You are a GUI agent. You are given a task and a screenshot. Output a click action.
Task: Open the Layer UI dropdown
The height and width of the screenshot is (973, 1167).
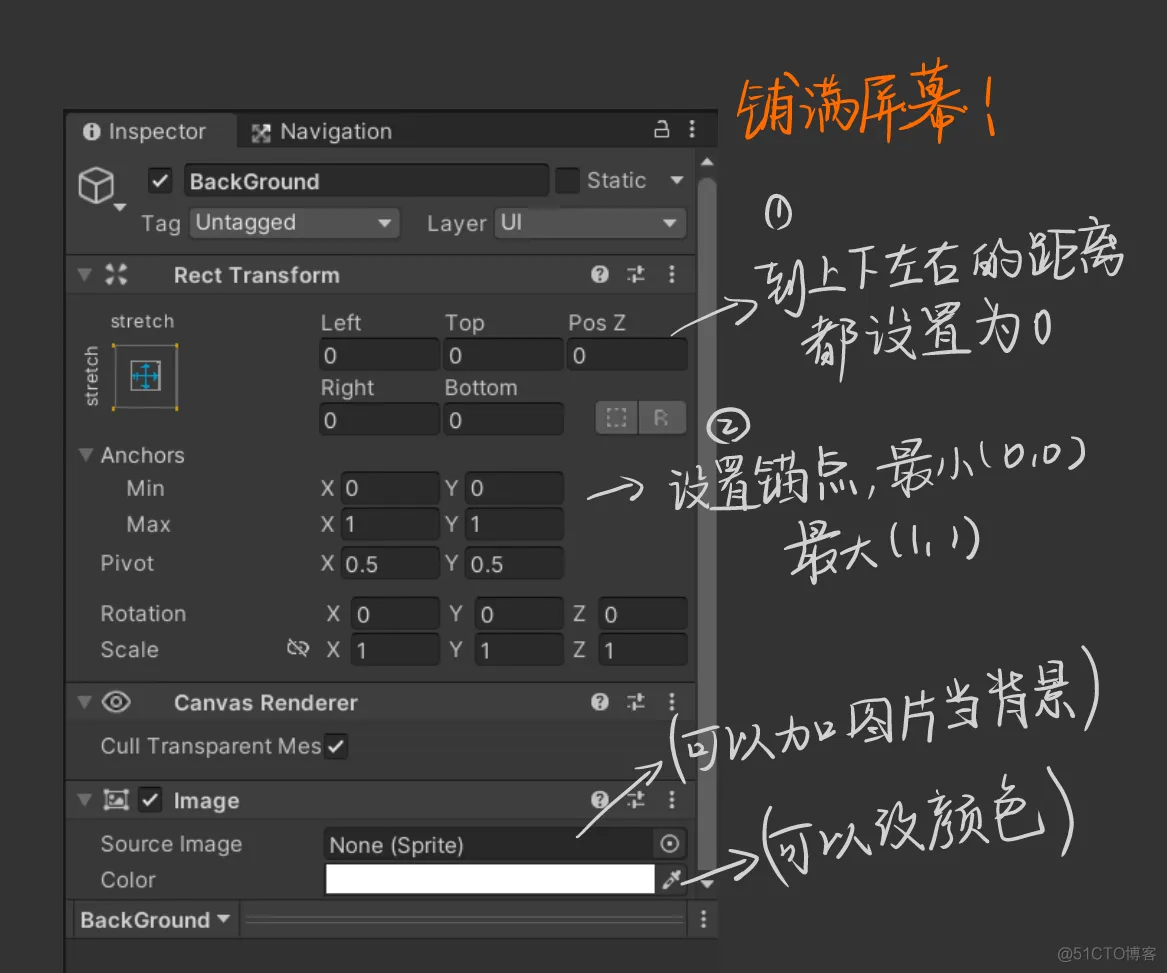tap(589, 223)
